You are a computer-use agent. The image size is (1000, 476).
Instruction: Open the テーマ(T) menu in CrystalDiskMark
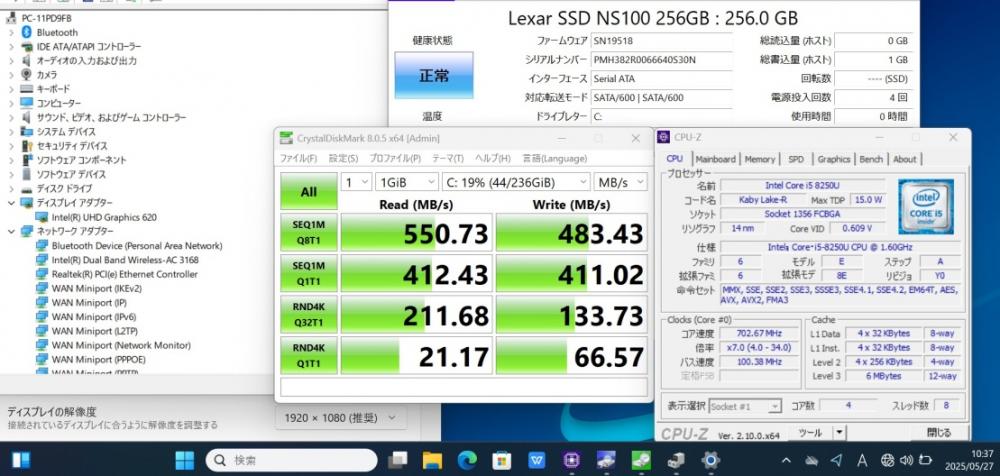448,158
